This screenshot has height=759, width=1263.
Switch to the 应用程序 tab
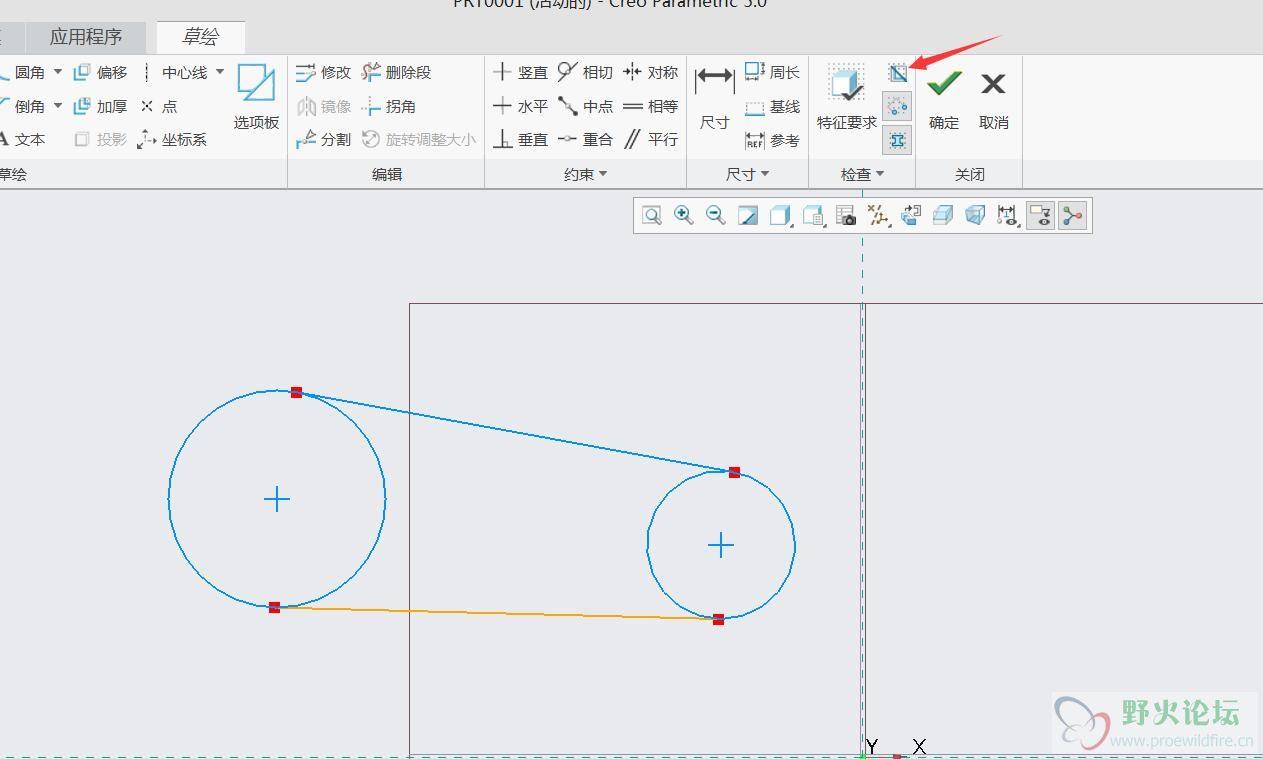click(86, 37)
